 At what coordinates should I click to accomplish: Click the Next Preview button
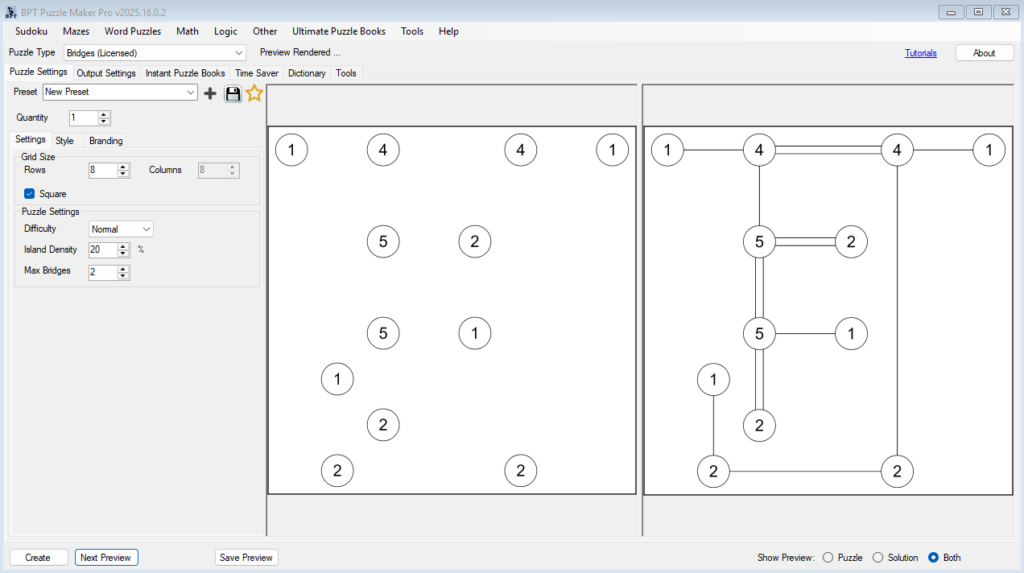click(106, 557)
